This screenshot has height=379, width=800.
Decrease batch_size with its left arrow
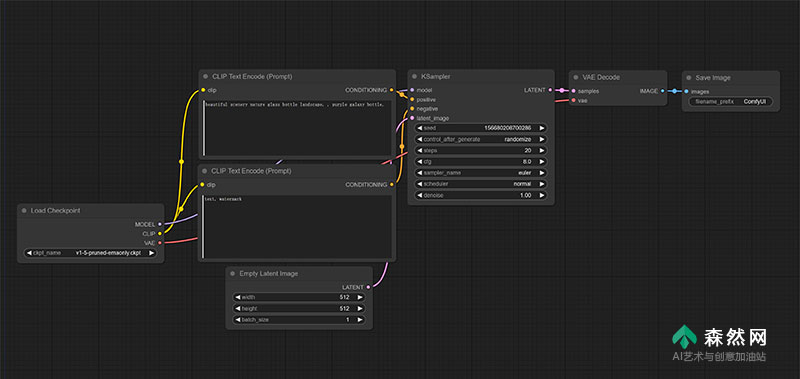click(238, 320)
